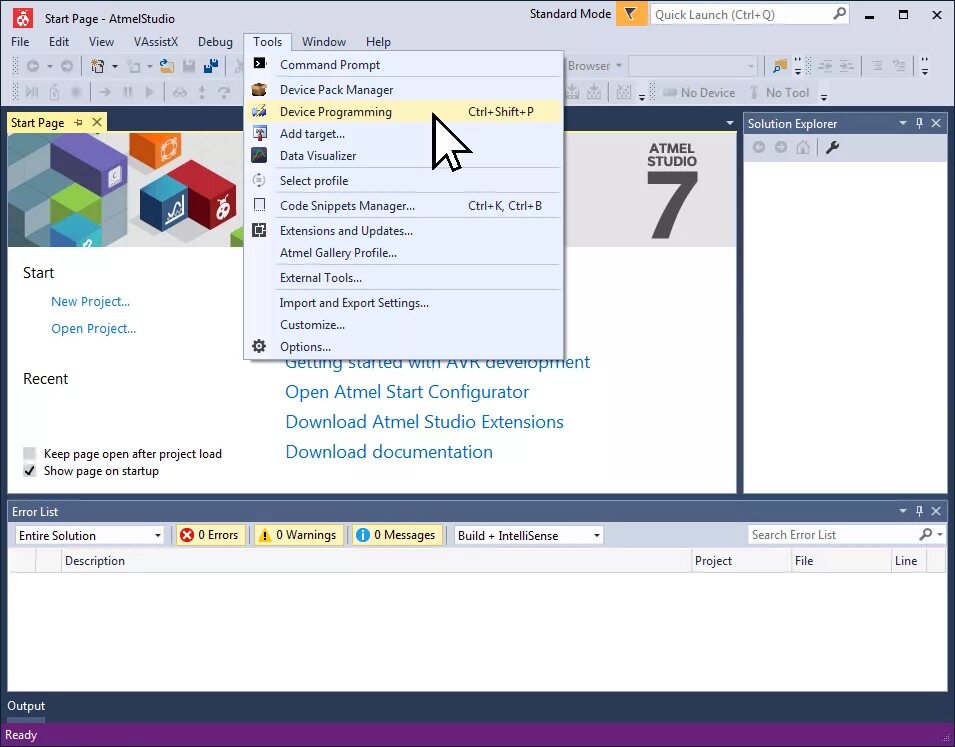Expand debug toolbar overflow options

click(642, 96)
